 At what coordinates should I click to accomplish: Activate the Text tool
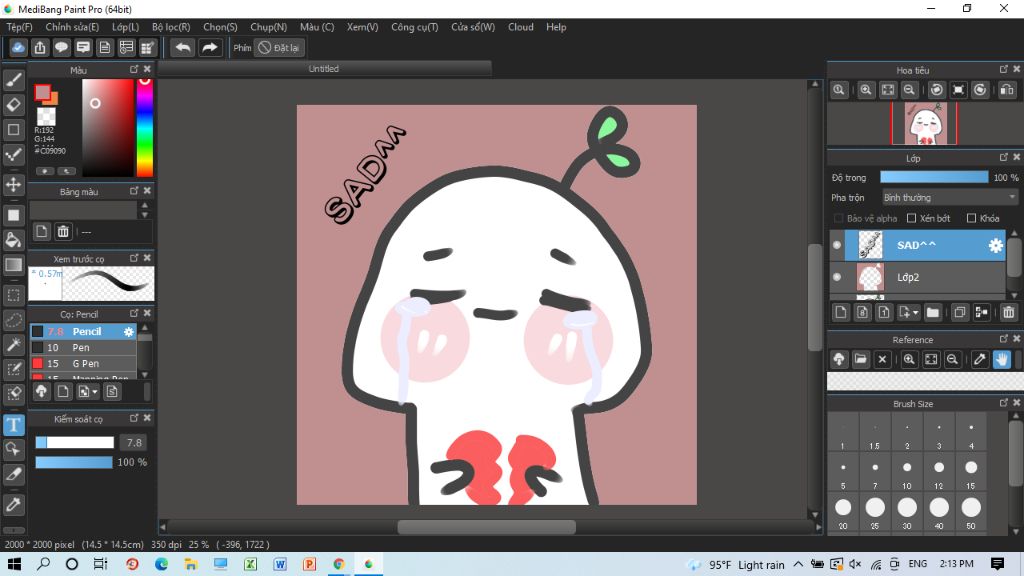[14, 425]
